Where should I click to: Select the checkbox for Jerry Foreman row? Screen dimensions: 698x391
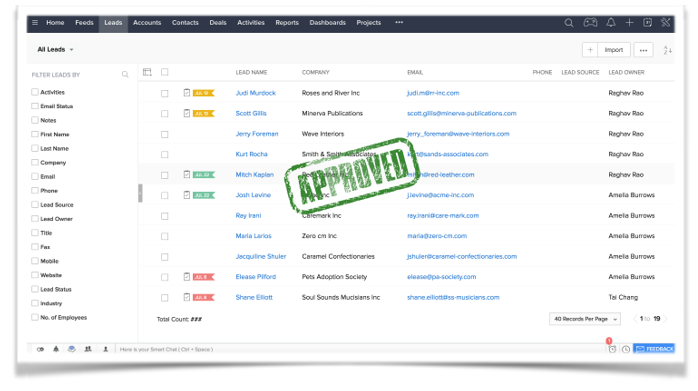[165, 134]
